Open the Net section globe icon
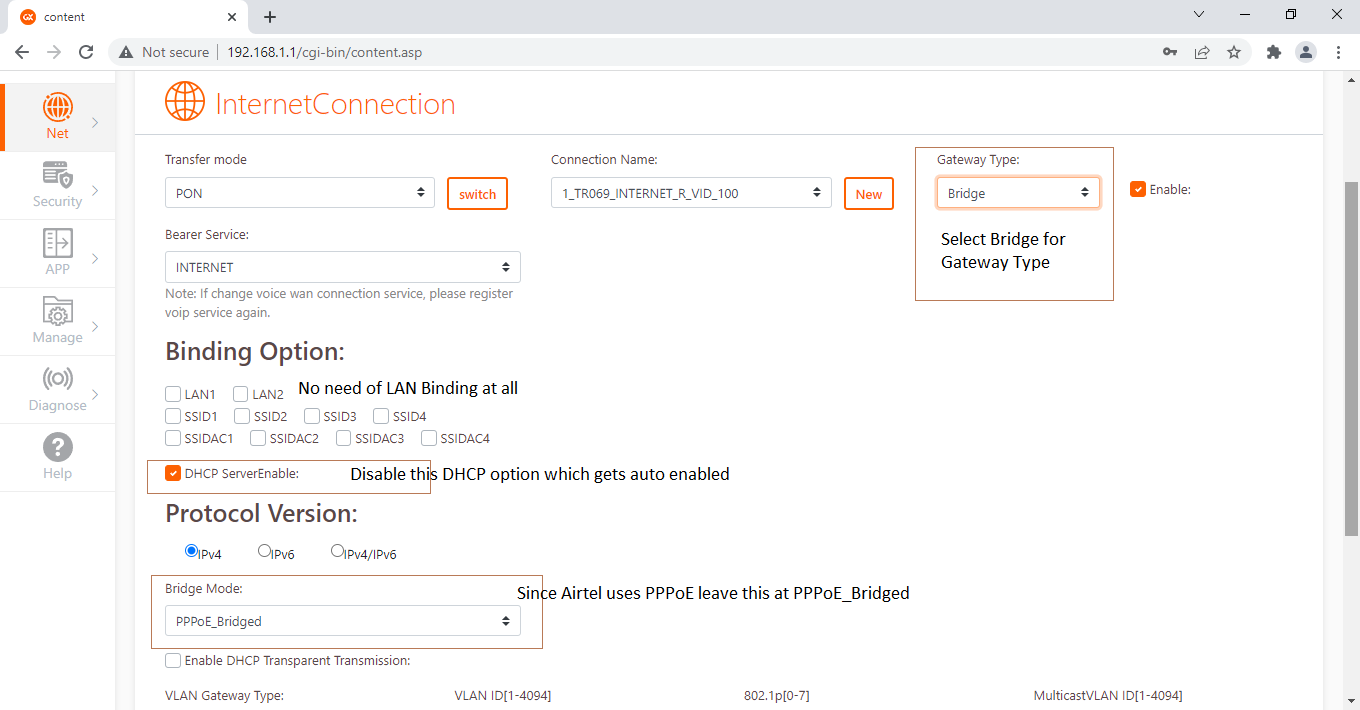The height and width of the screenshot is (710, 1360). pos(58,108)
